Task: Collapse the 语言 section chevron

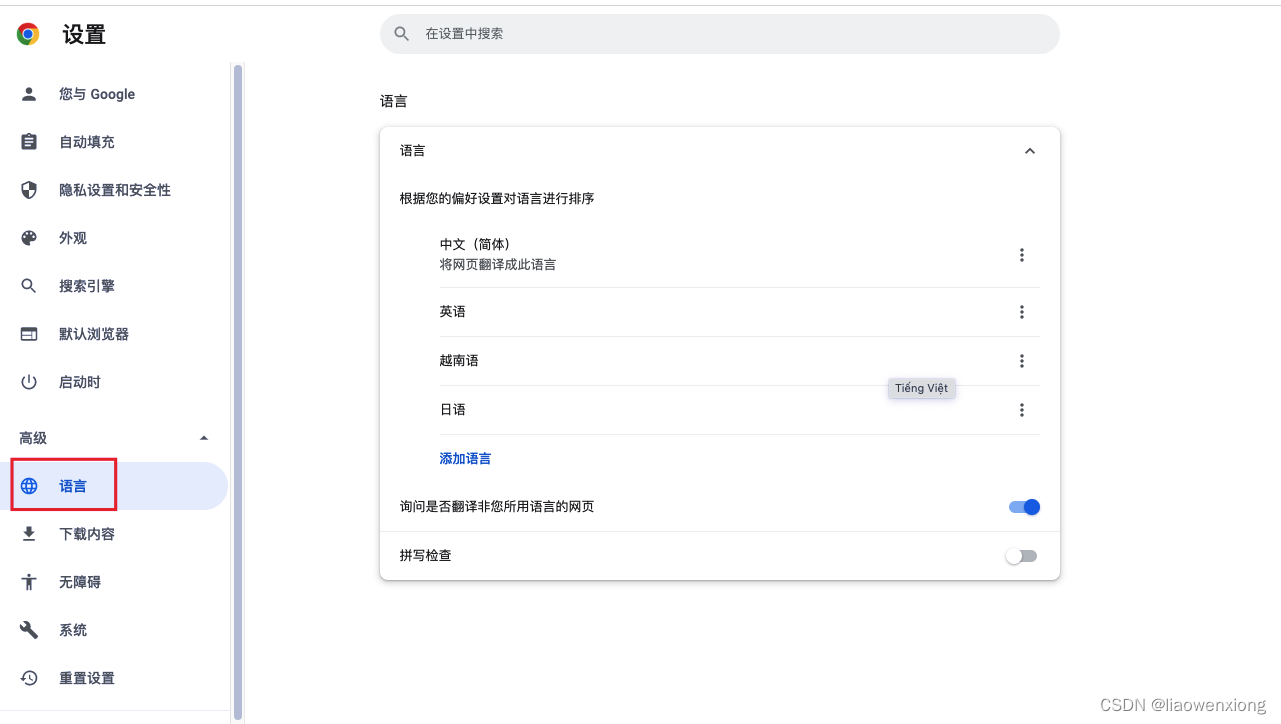Action: [1030, 151]
